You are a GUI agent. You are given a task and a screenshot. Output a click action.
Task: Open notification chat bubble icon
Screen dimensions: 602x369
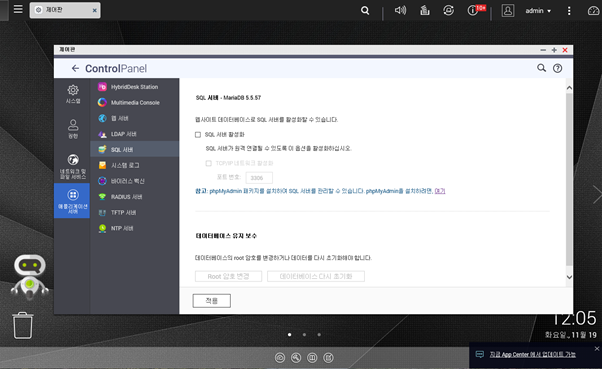[x=480, y=354]
